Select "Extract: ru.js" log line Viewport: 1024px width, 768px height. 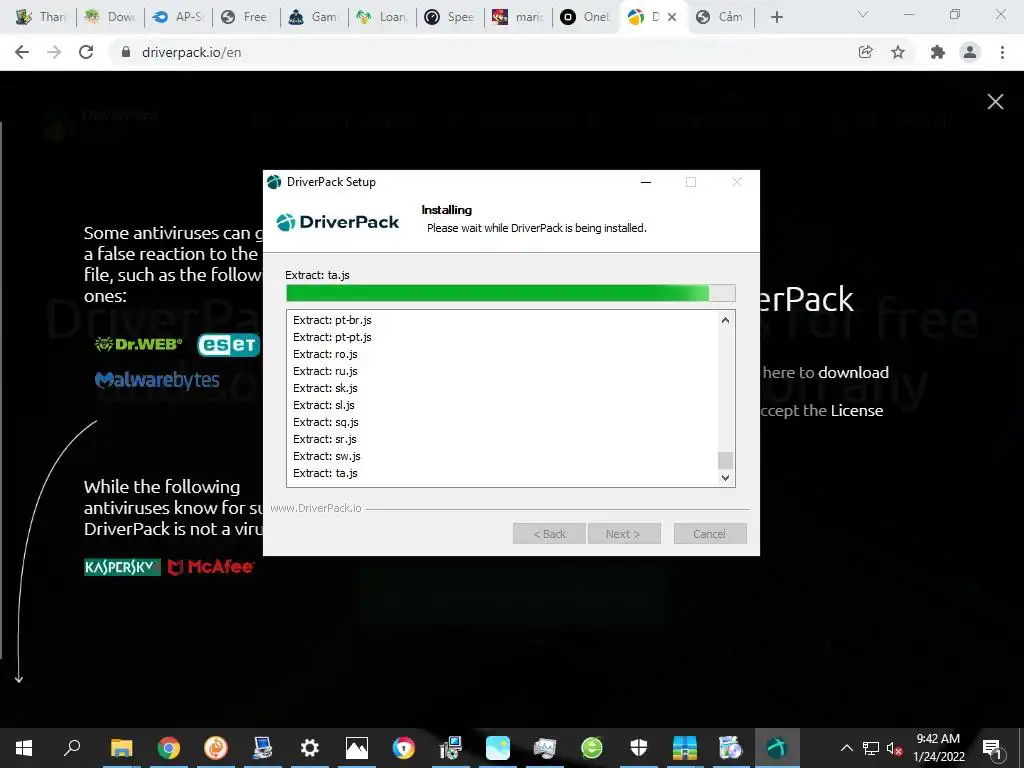point(325,371)
